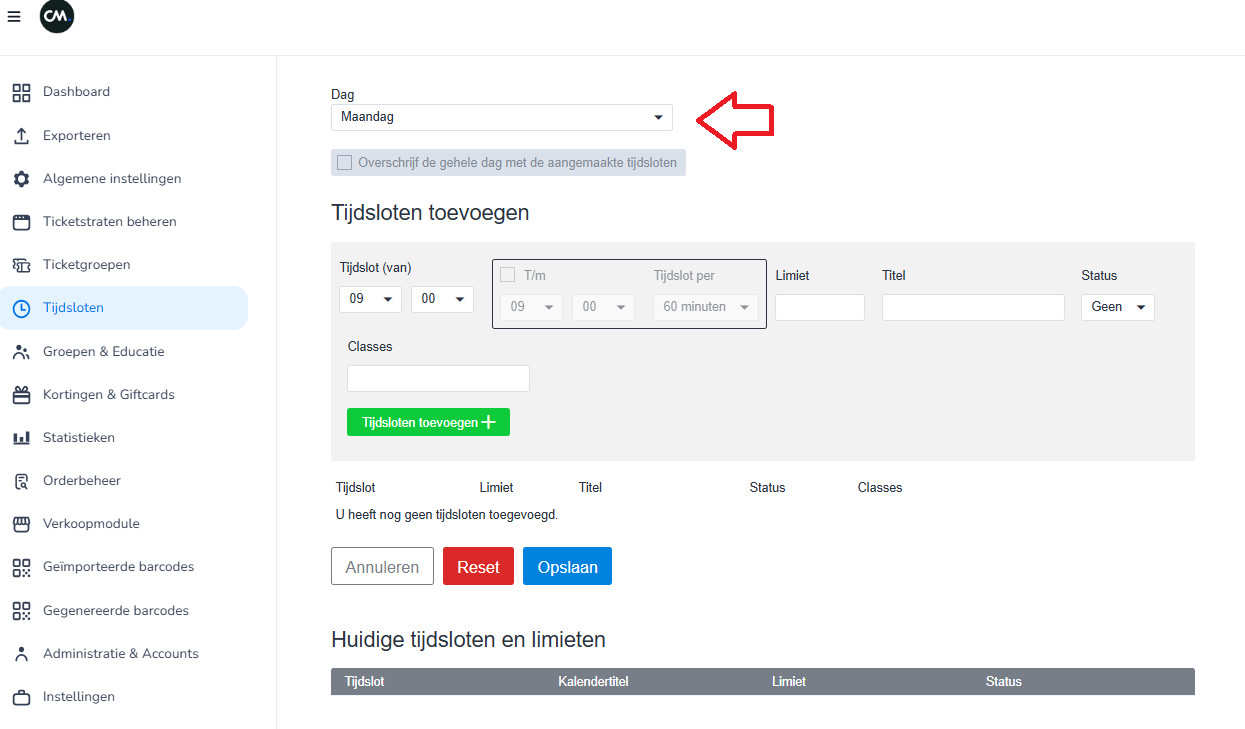Open Dashboard via its grid icon

click(x=21, y=93)
